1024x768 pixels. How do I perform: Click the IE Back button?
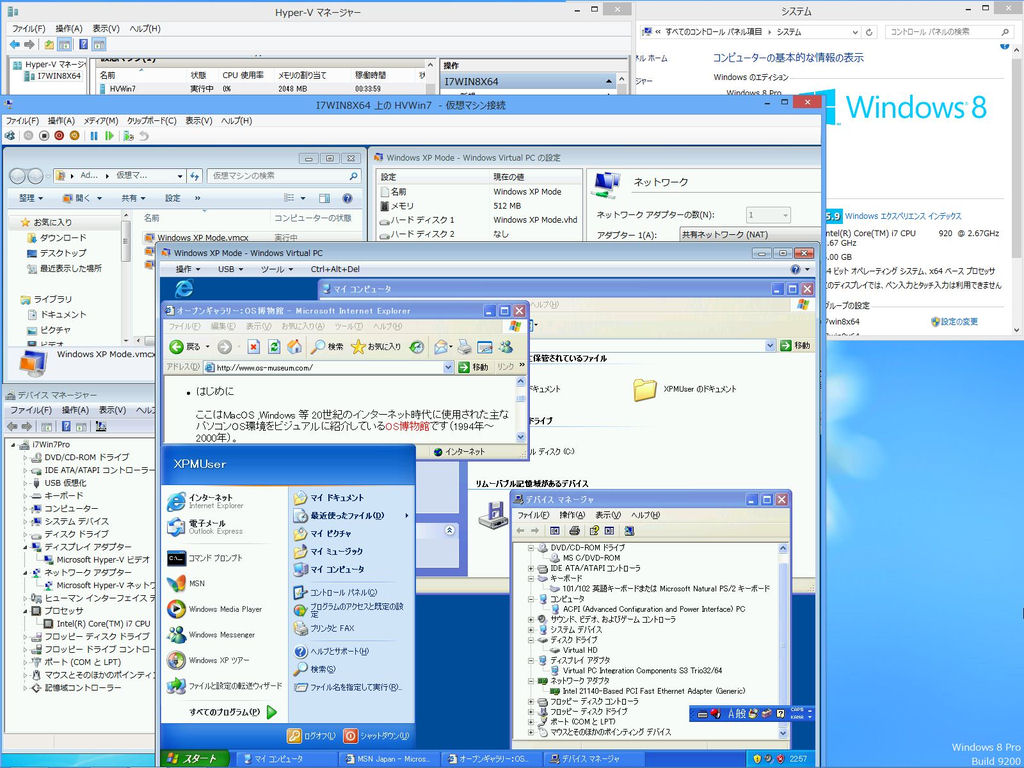[x=185, y=347]
